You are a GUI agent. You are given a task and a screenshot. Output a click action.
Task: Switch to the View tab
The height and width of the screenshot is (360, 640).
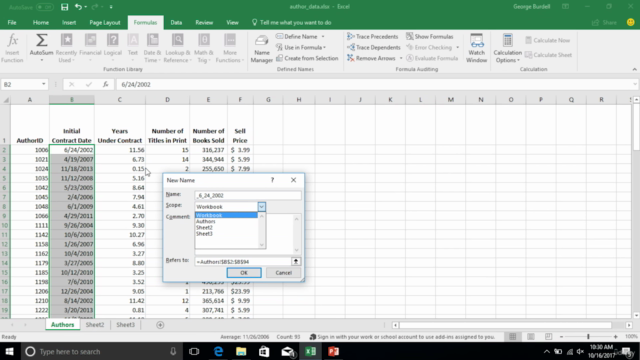pyautogui.click(x=232, y=22)
